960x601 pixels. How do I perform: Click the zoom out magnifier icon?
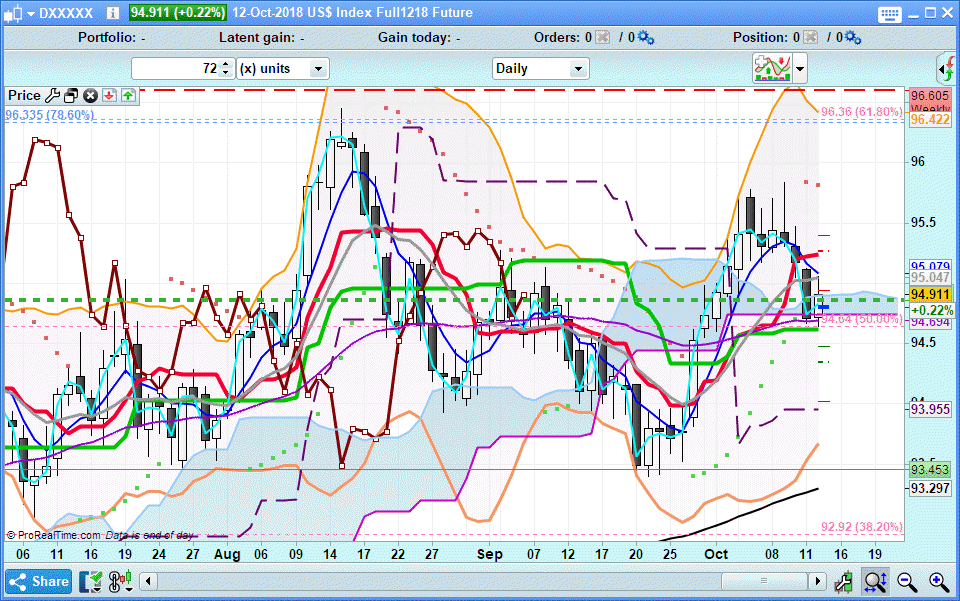pyautogui.click(x=907, y=582)
